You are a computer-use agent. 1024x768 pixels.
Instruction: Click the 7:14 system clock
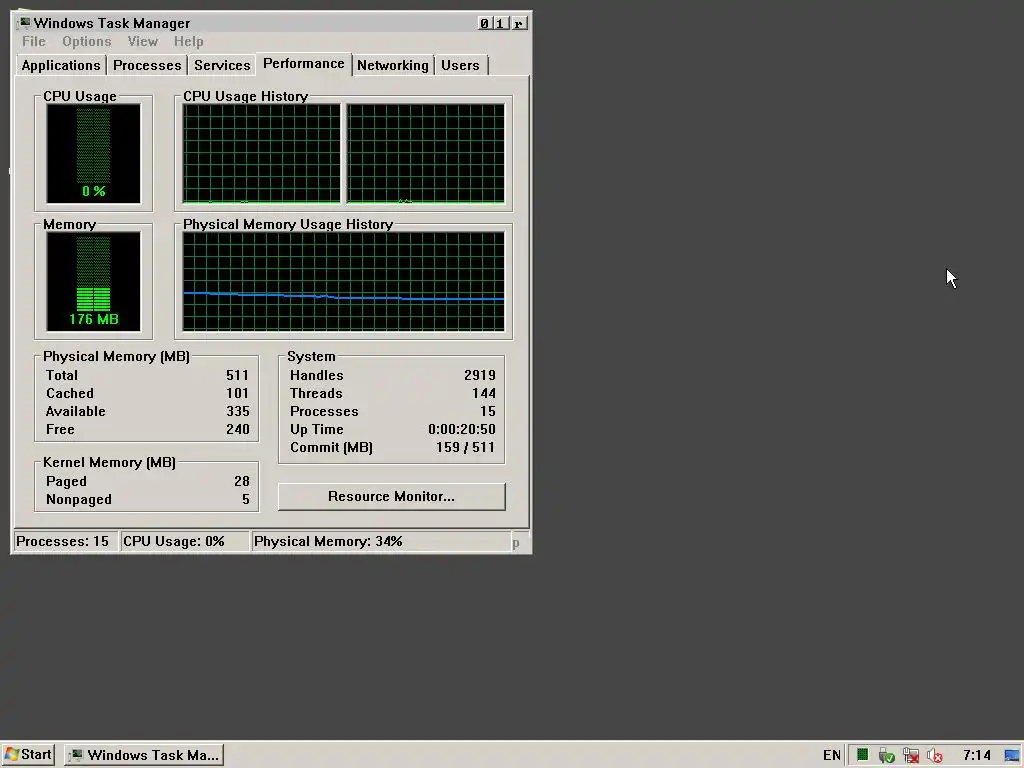(976, 756)
